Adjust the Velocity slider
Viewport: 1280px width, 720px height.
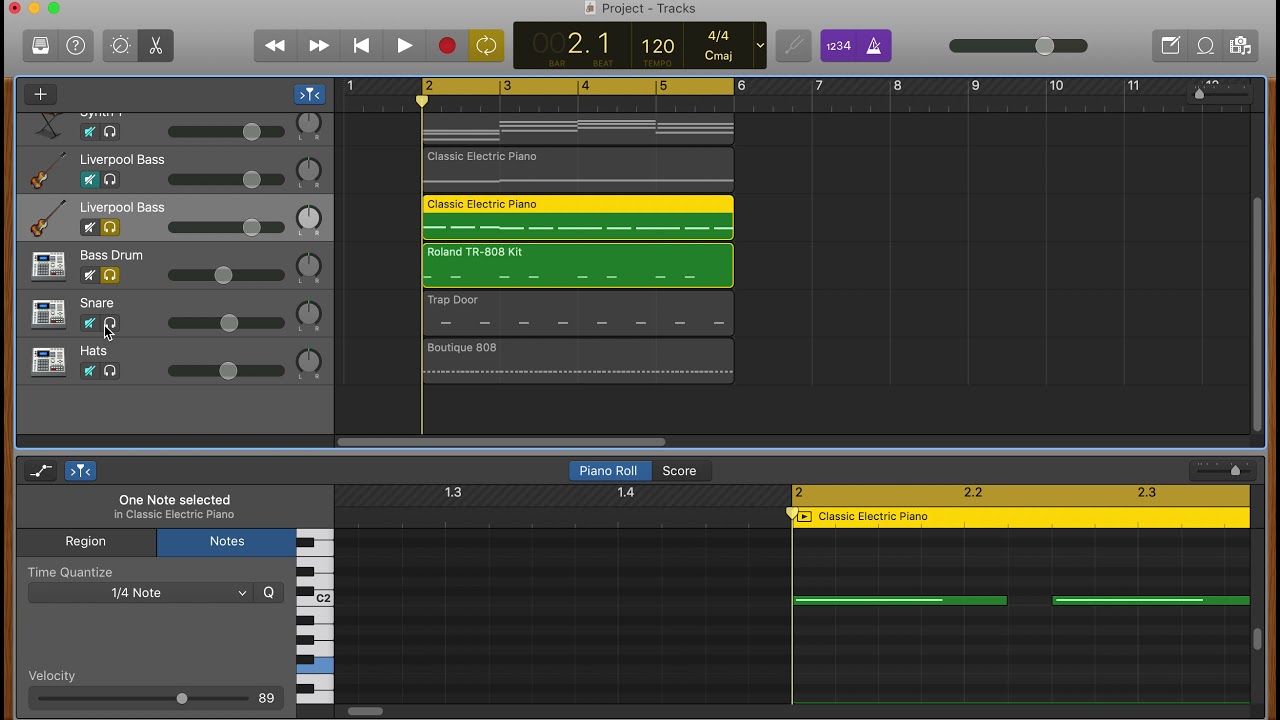click(143, 698)
